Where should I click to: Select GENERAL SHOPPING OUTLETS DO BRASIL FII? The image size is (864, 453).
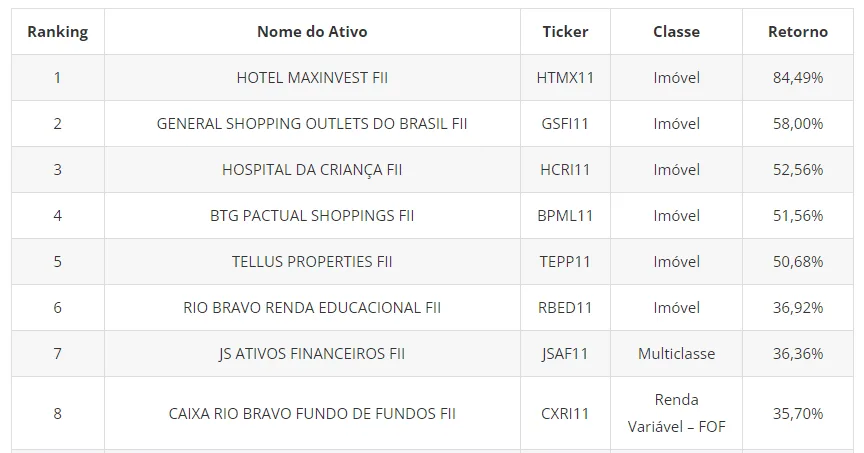[312, 123]
